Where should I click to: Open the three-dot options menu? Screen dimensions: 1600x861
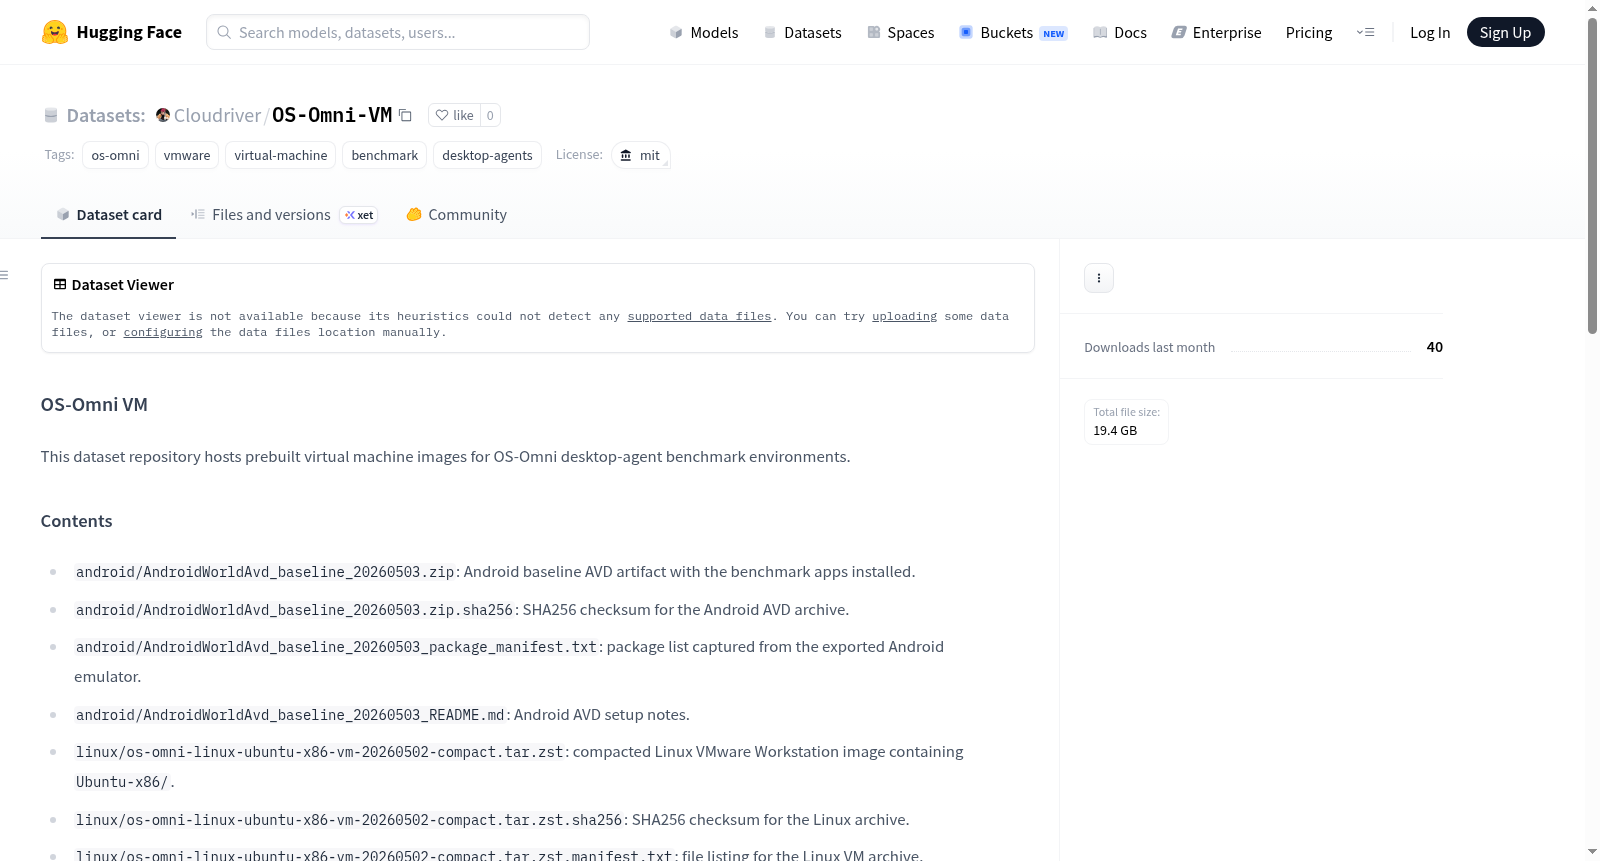coord(1099,278)
